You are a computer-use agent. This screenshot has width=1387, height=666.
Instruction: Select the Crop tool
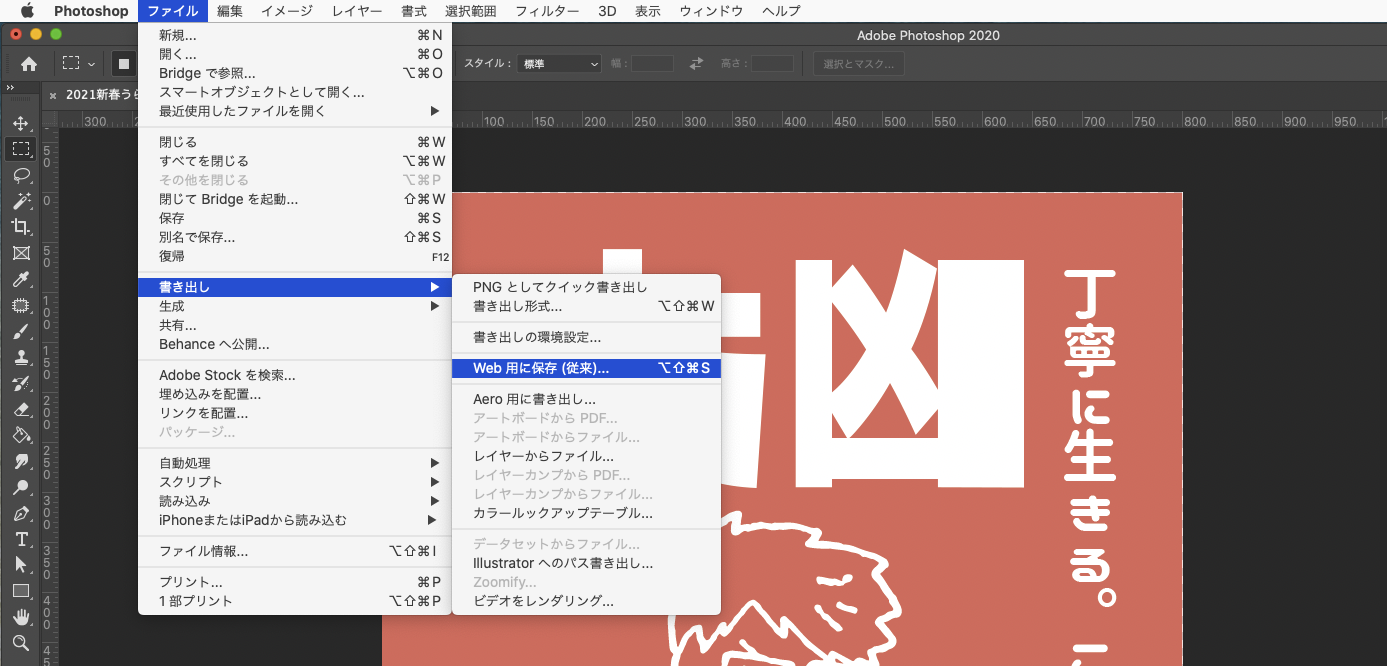pos(21,227)
